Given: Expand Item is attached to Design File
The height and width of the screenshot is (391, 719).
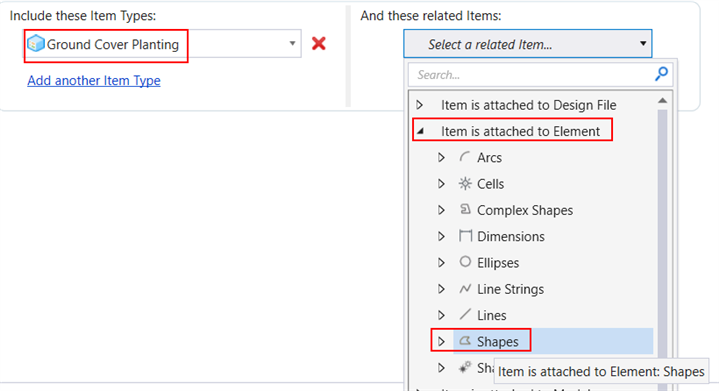Looking at the screenshot, I should [420, 105].
